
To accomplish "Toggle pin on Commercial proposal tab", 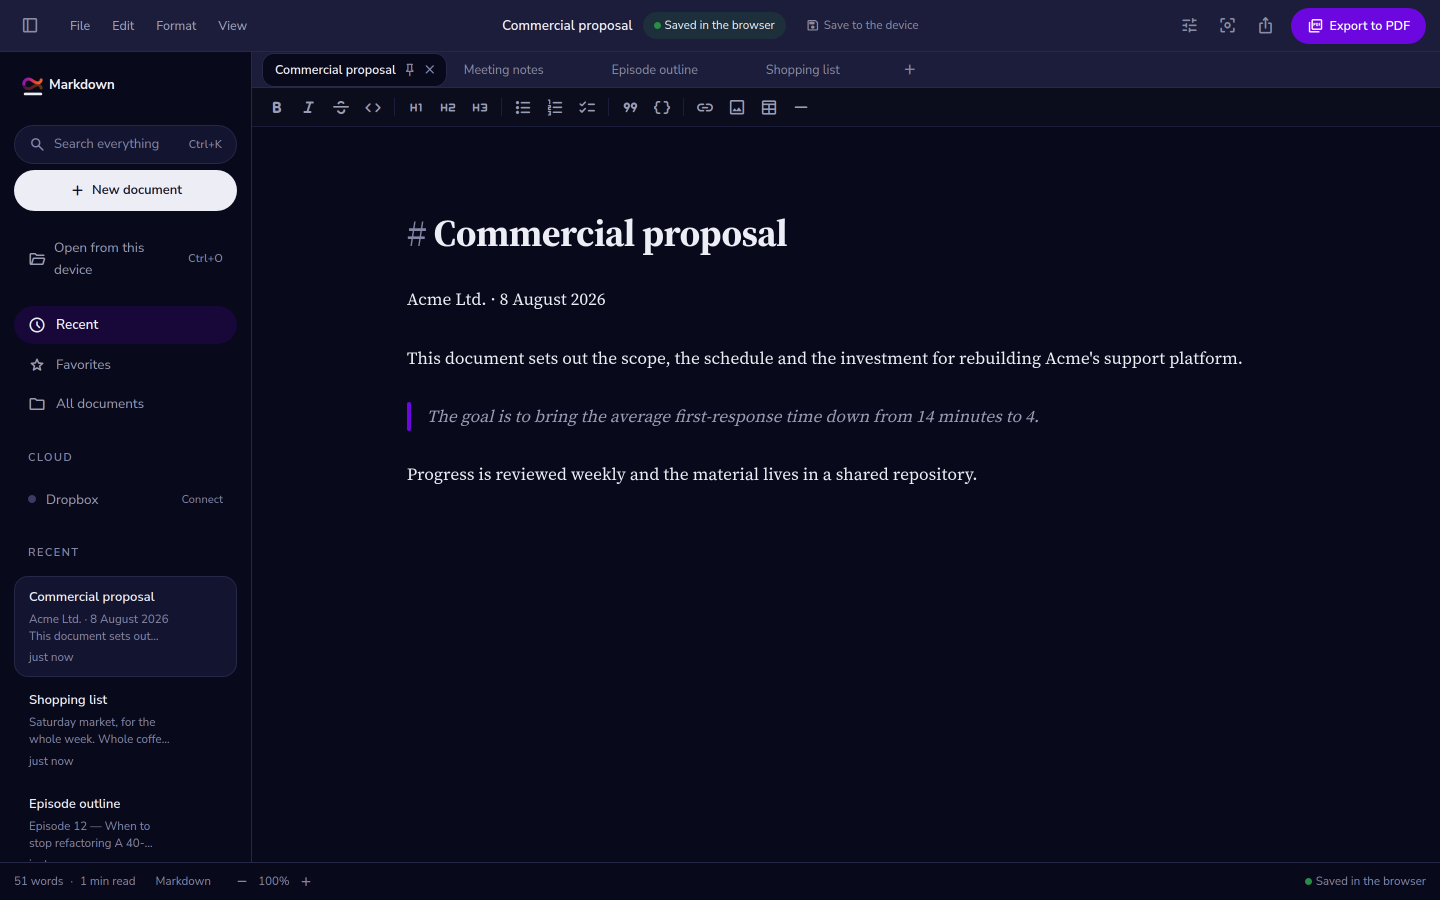I will 409,70.
